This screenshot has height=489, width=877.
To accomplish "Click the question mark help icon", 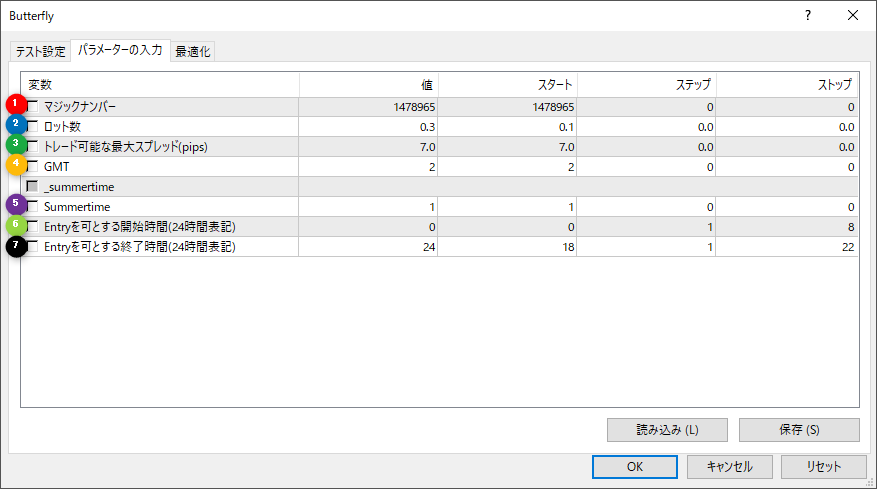I will (x=808, y=15).
